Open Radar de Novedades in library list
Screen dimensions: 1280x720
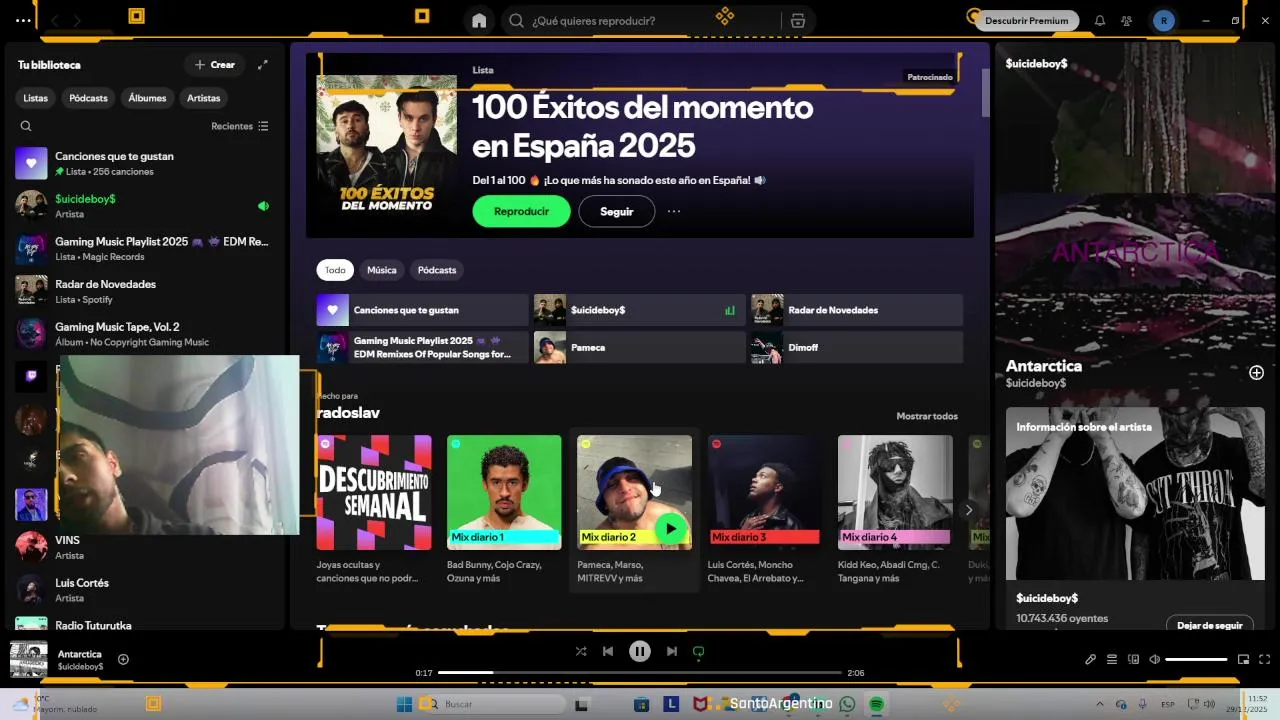point(145,291)
